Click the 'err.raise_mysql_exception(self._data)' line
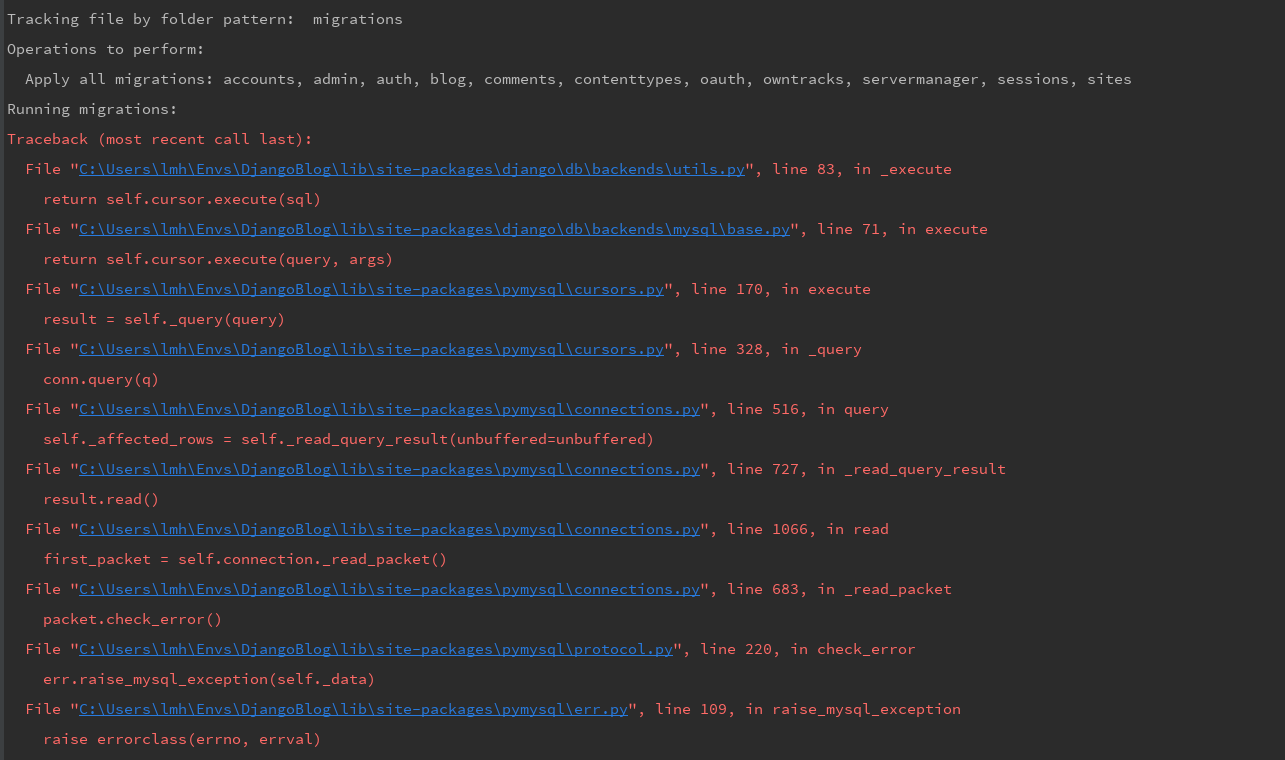Image resolution: width=1285 pixels, height=760 pixels. (x=209, y=679)
